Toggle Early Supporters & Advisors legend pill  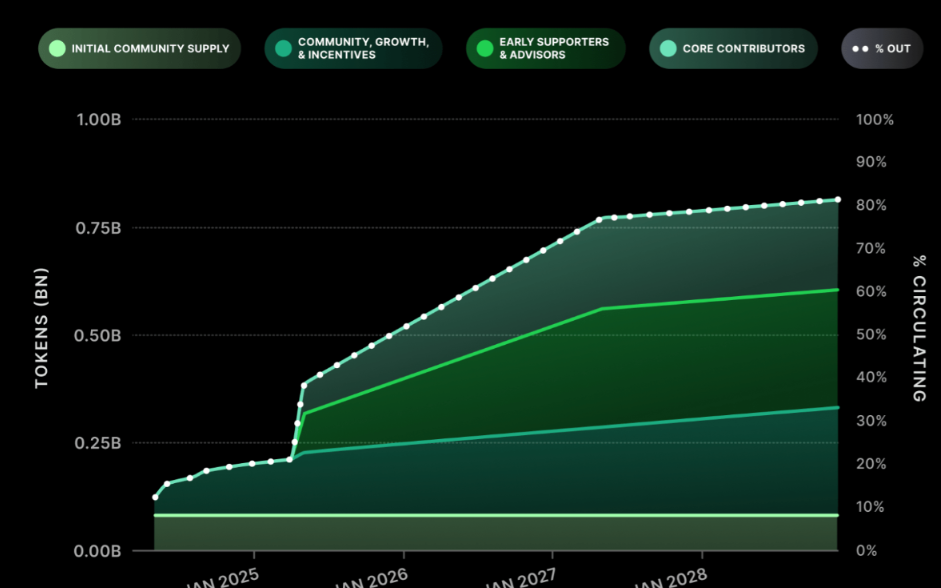click(x=546, y=49)
